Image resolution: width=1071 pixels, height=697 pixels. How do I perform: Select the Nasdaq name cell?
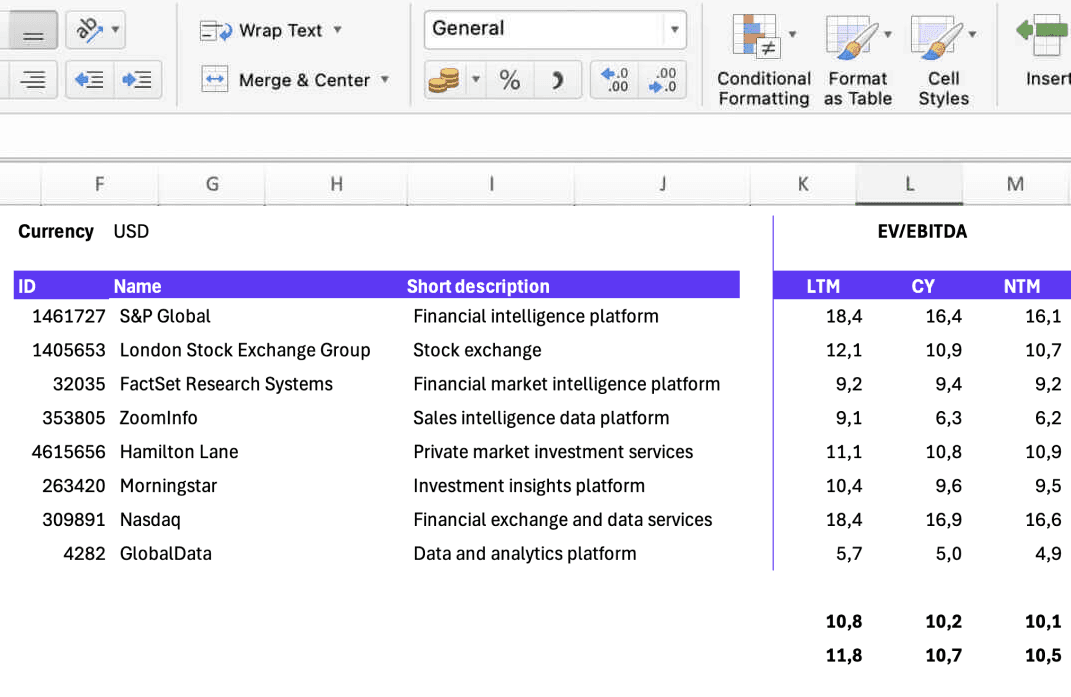(x=150, y=520)
